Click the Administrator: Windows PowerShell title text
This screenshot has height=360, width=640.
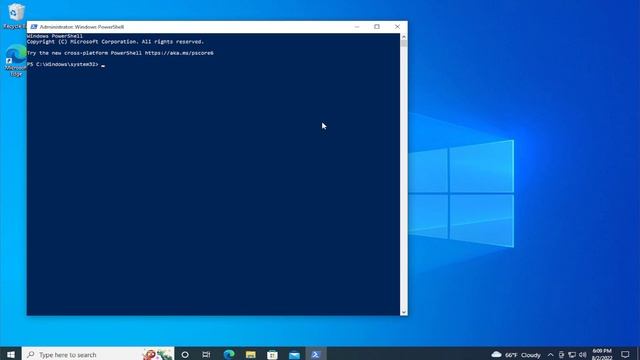(x=82, y=27)
